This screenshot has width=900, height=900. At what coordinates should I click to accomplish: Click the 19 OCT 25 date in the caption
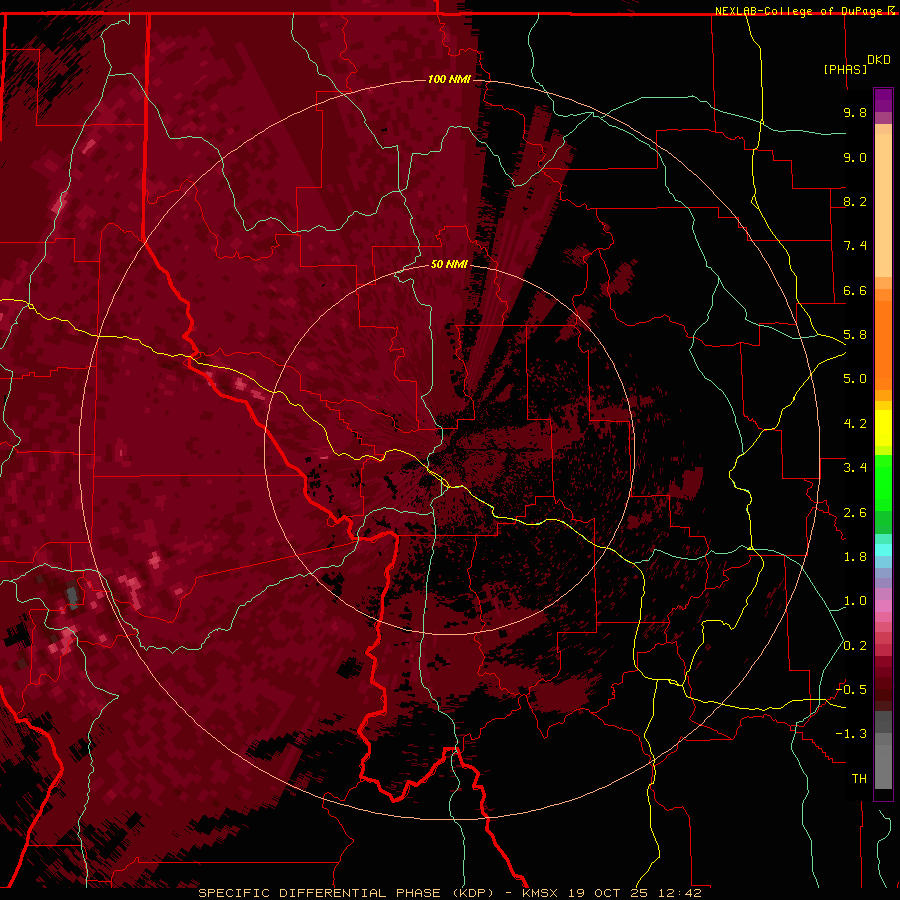click(608, 893)
